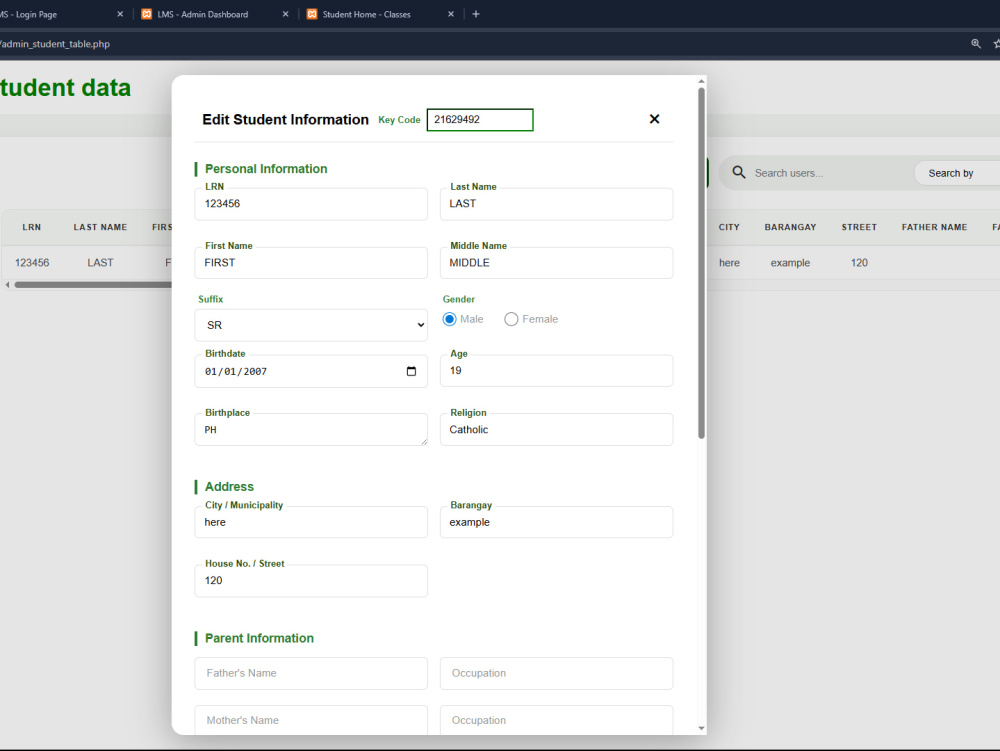Click the table cell 120
1000x751 pixels.
pyautogui.click(x=859, y=263)
